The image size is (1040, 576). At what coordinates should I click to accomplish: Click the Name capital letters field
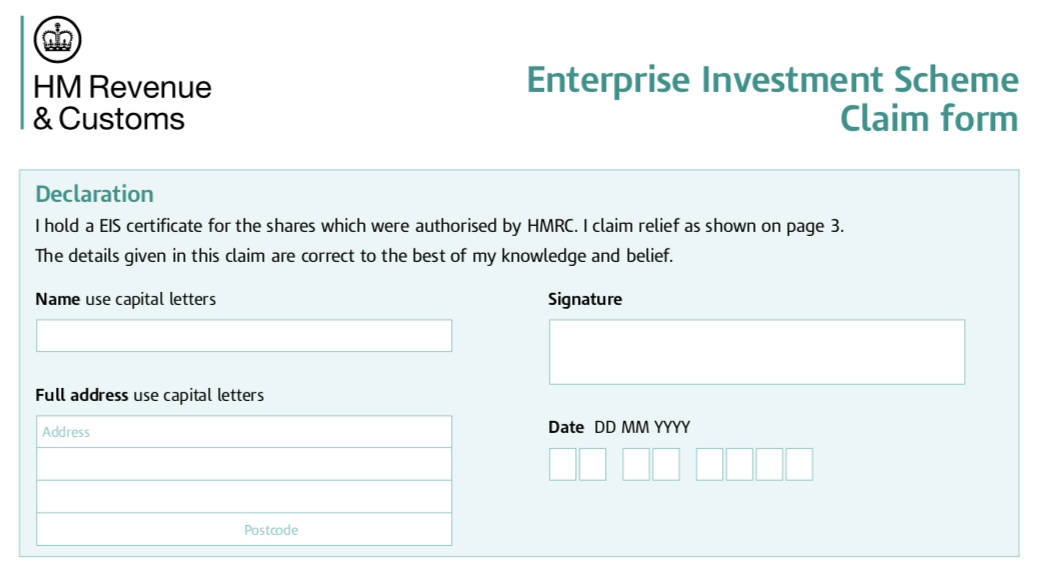244,336
